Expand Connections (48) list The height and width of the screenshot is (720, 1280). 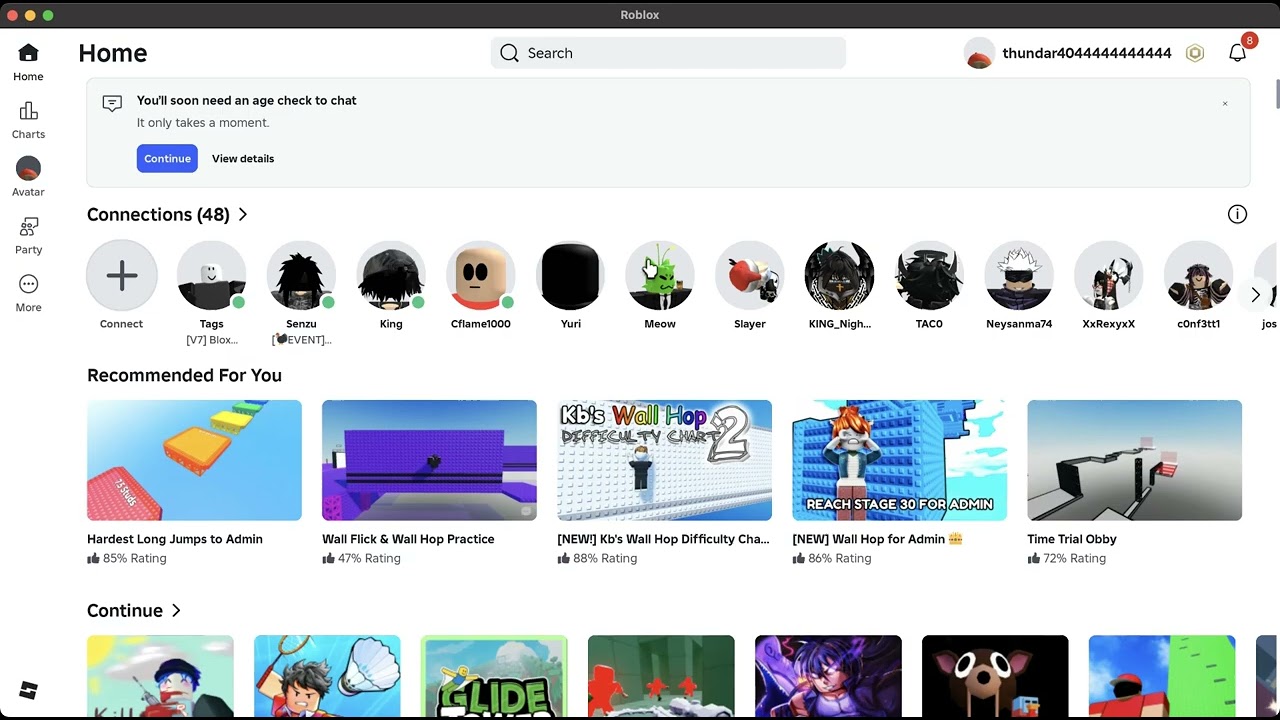coord(167,214)
